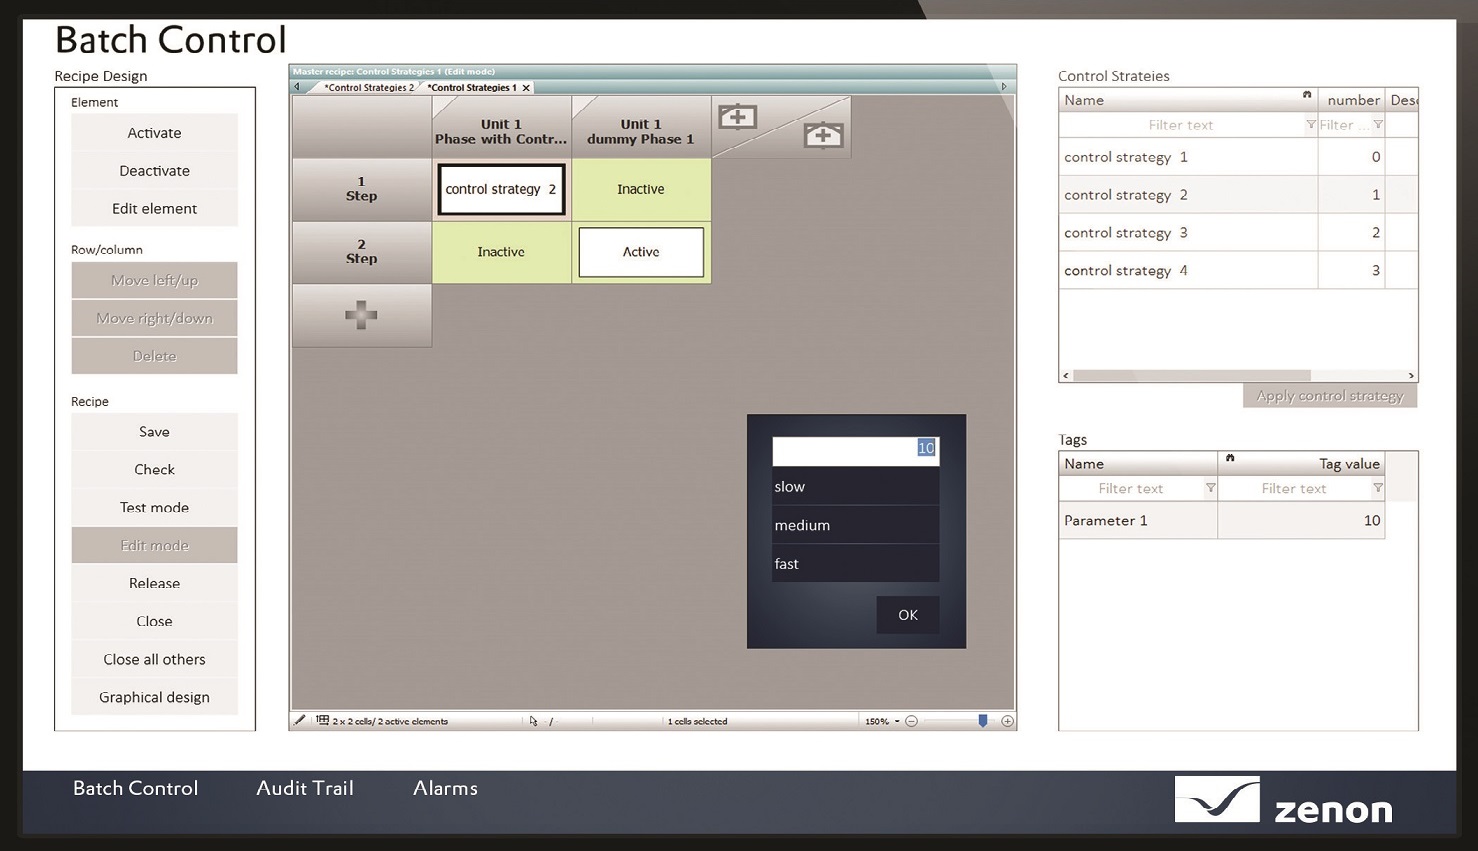This screenshot has width=1478, height=851.
Task: Click zoom in plus icon in status bar
Action: pos(1007,721)
